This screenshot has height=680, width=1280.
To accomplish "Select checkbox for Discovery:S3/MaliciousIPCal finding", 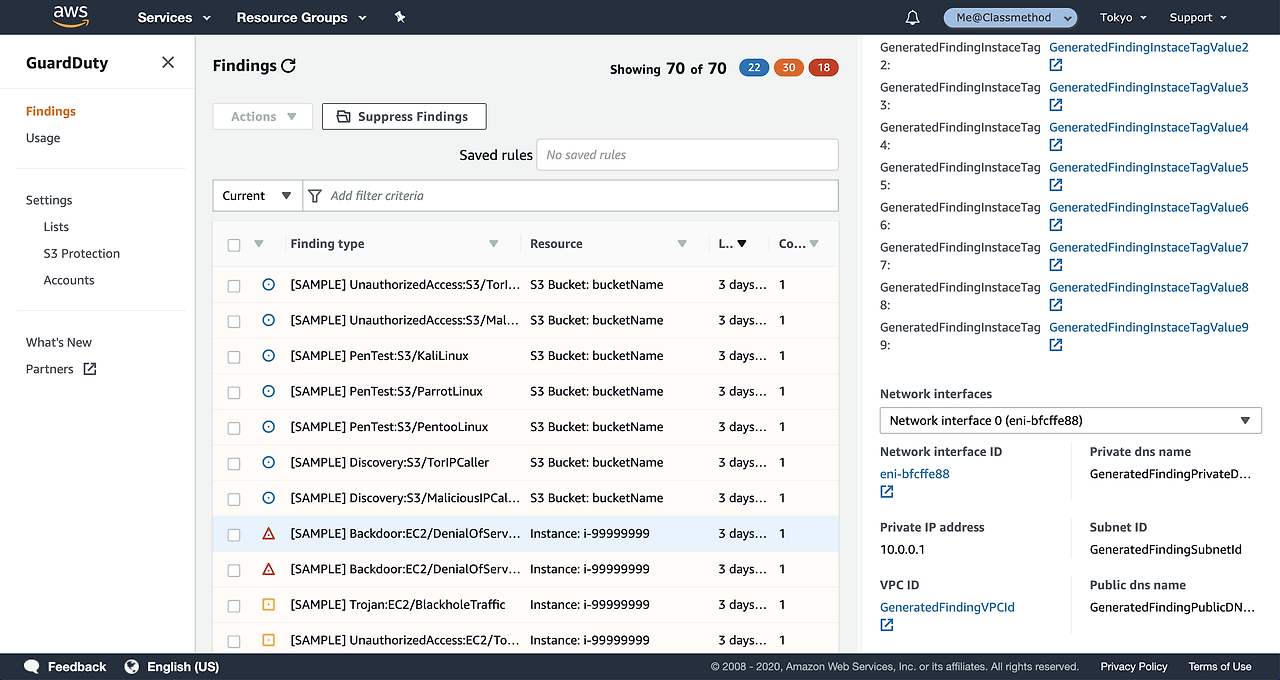I will point(234,499).
